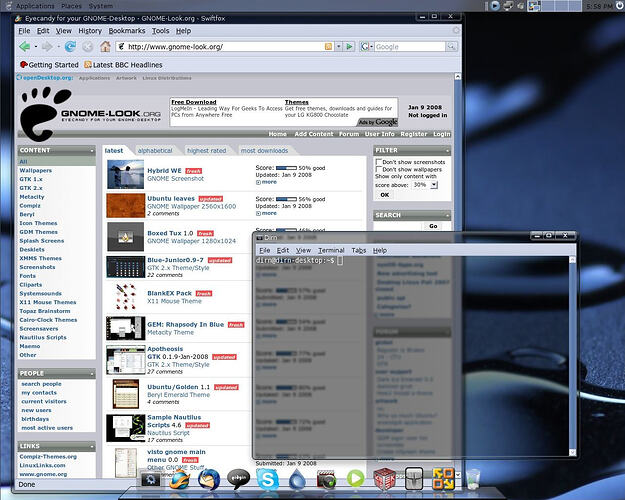Open the Forward history dropdown arrow
Viewport: 625px width, 500px height.
coord(58,47)
